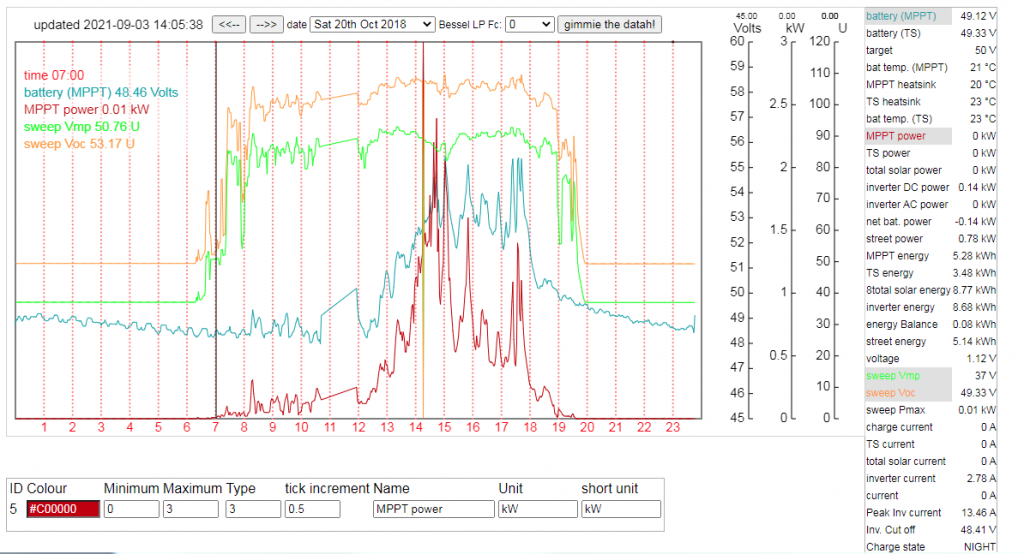Expand the Bessel LP Fc dropdown
Screen dimensions: 1024x554
(529, 24)
